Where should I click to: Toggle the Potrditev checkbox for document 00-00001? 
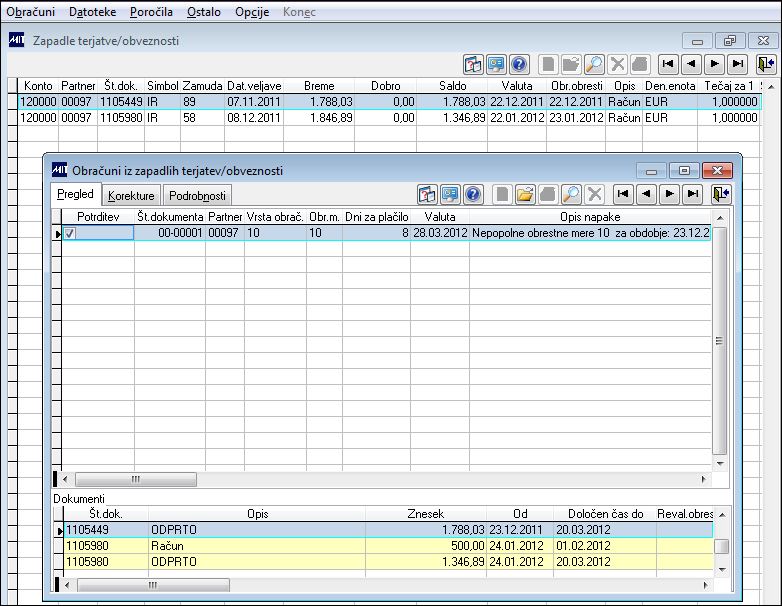70,233
